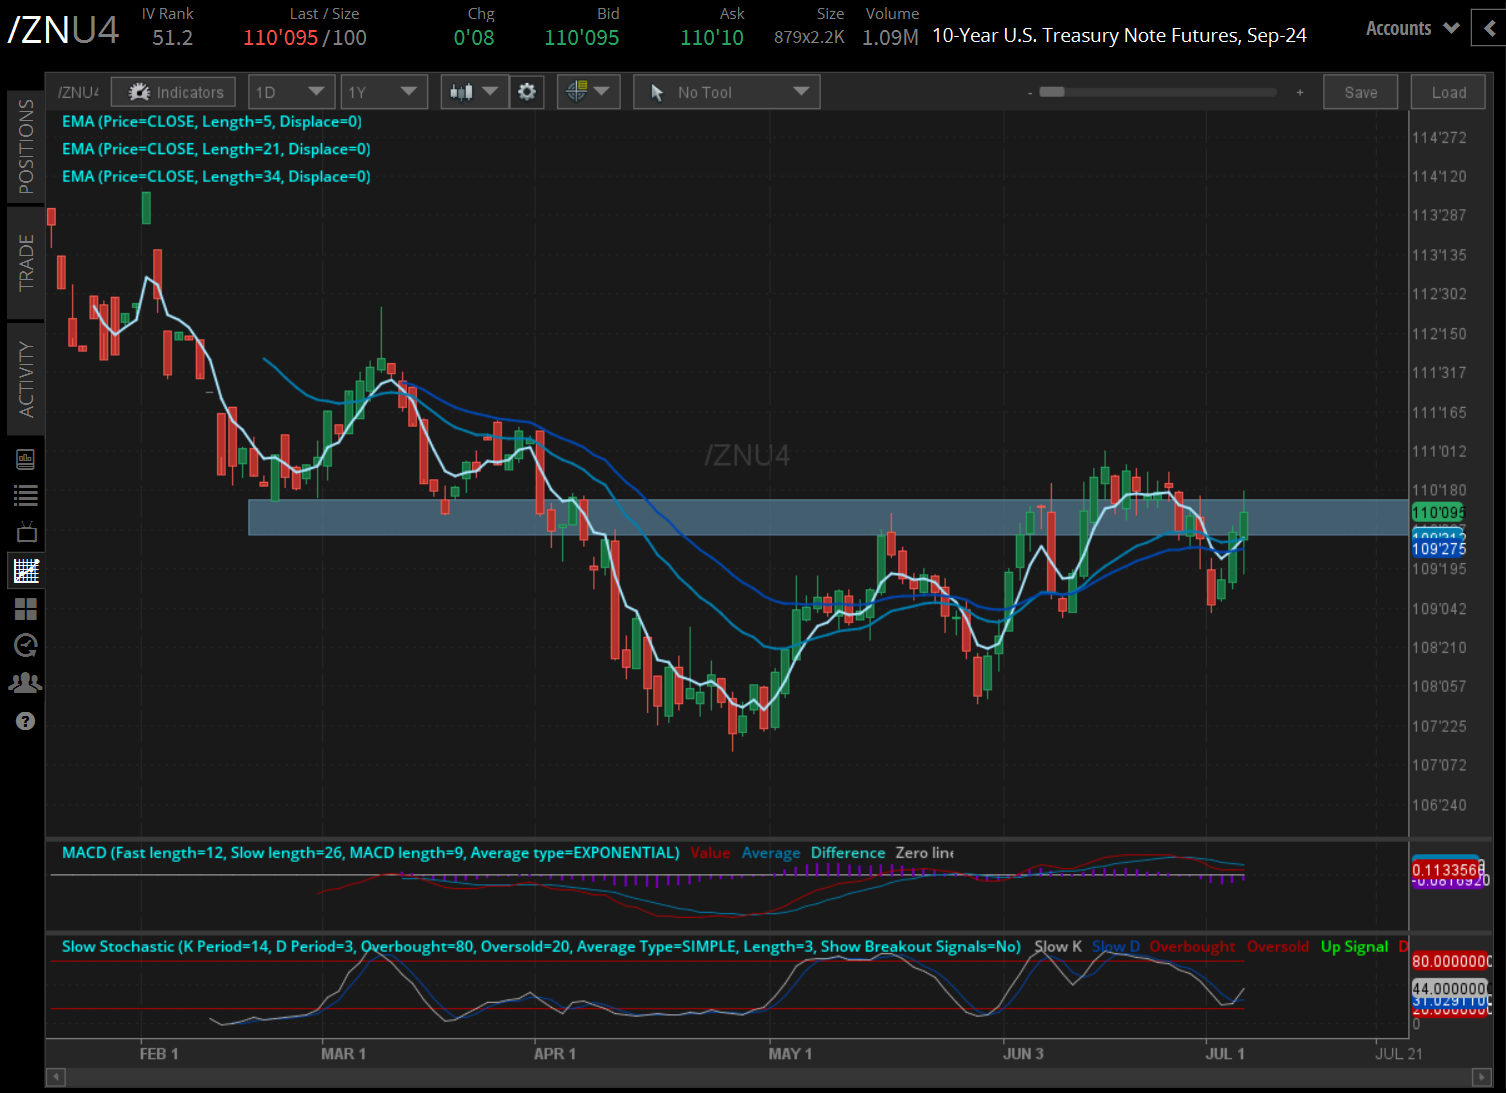Open the education book icon in sidebar
The height and width of the screenshot is (1093, 1506).
pos(26,459)
